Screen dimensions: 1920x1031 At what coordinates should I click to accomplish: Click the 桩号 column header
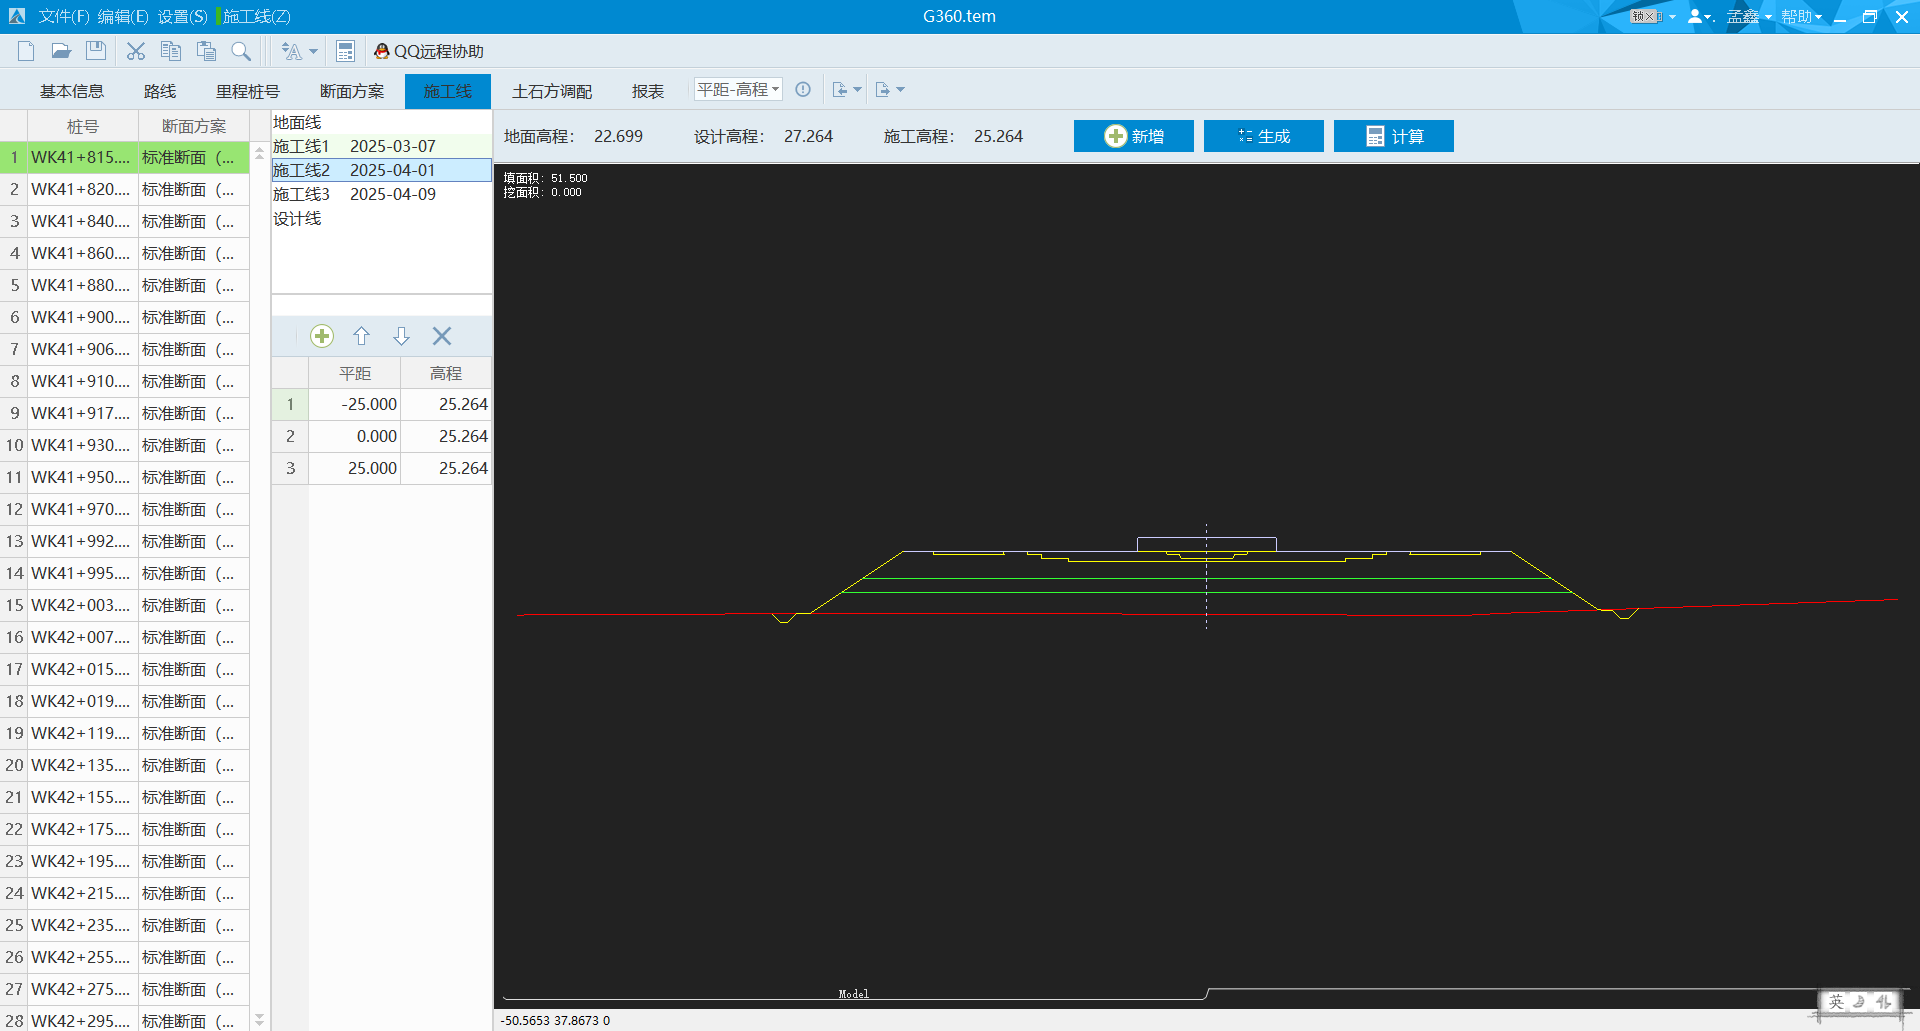(x=83, y=126)
